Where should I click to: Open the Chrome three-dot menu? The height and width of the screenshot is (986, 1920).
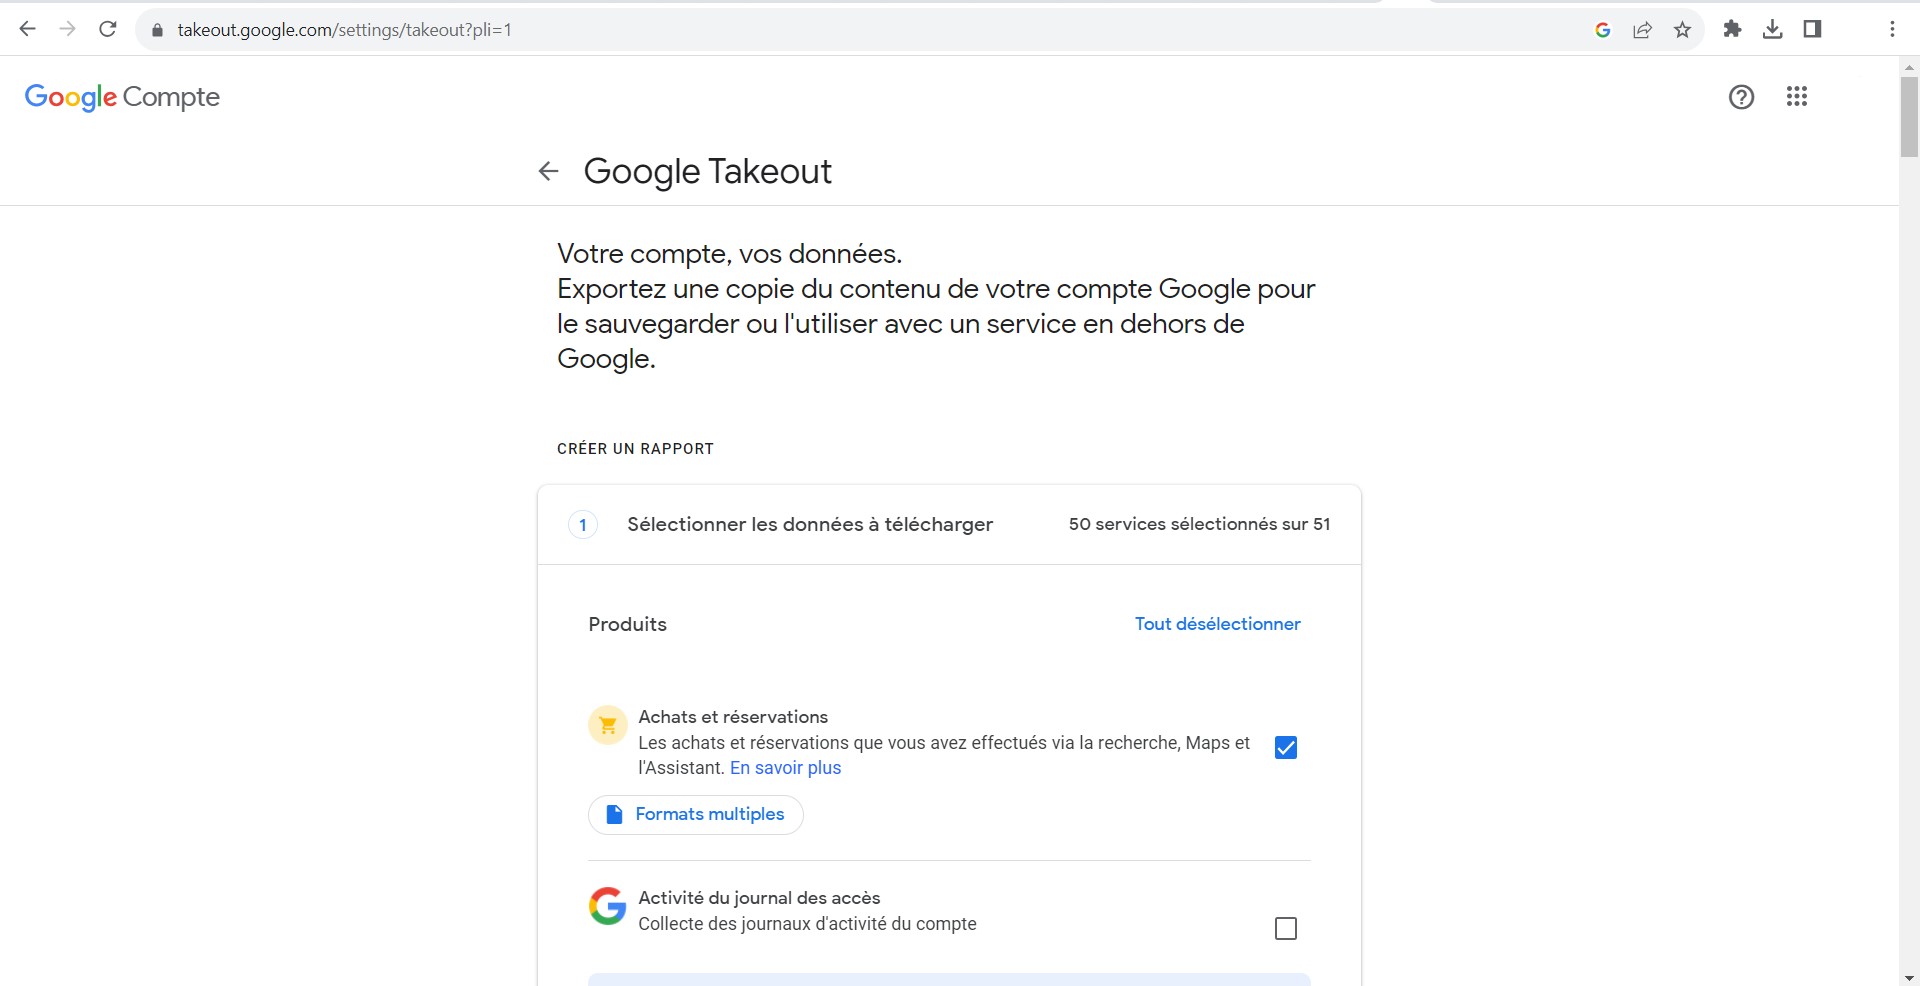click(1892, 30)
